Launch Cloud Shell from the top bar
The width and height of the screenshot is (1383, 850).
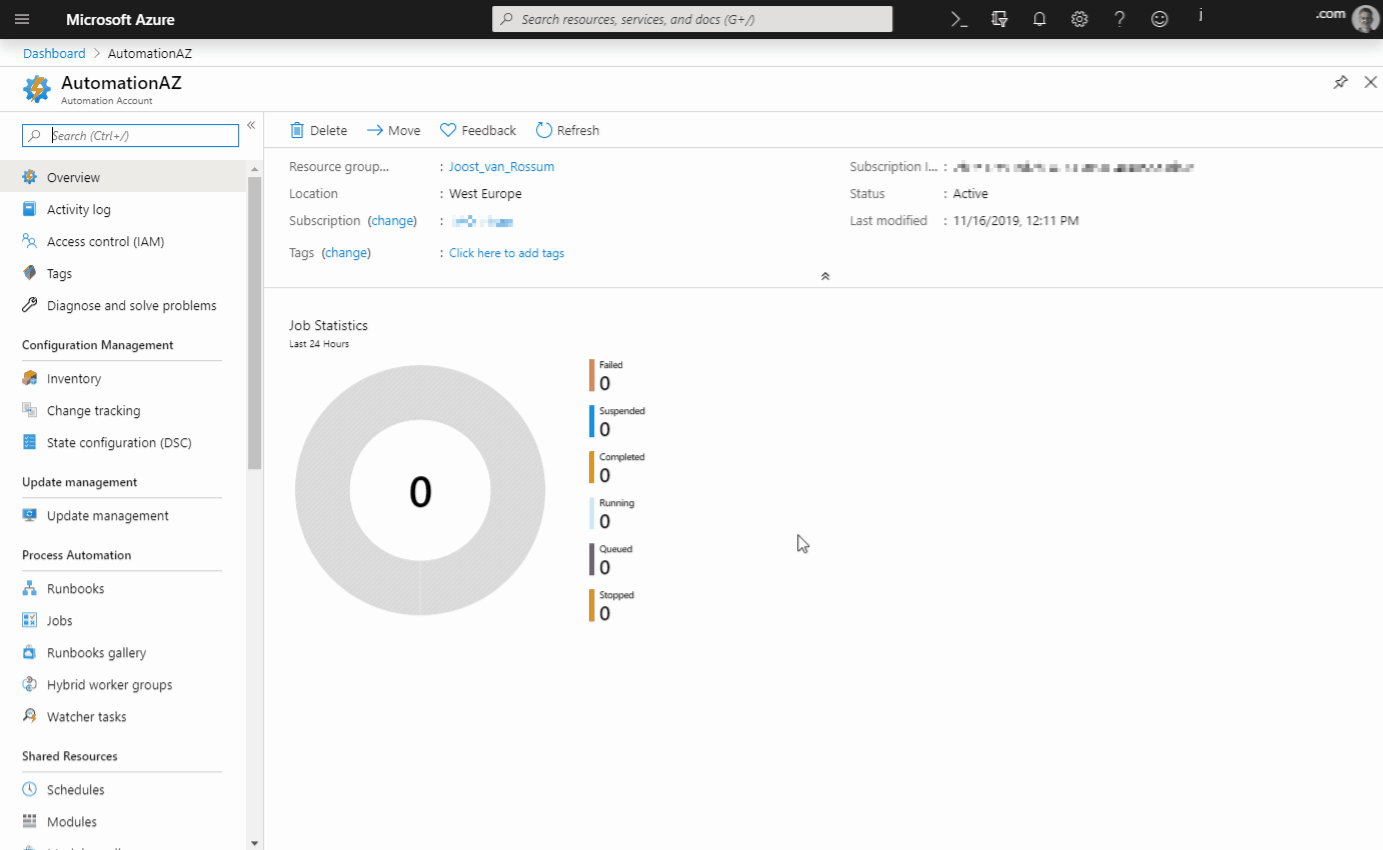958,18
